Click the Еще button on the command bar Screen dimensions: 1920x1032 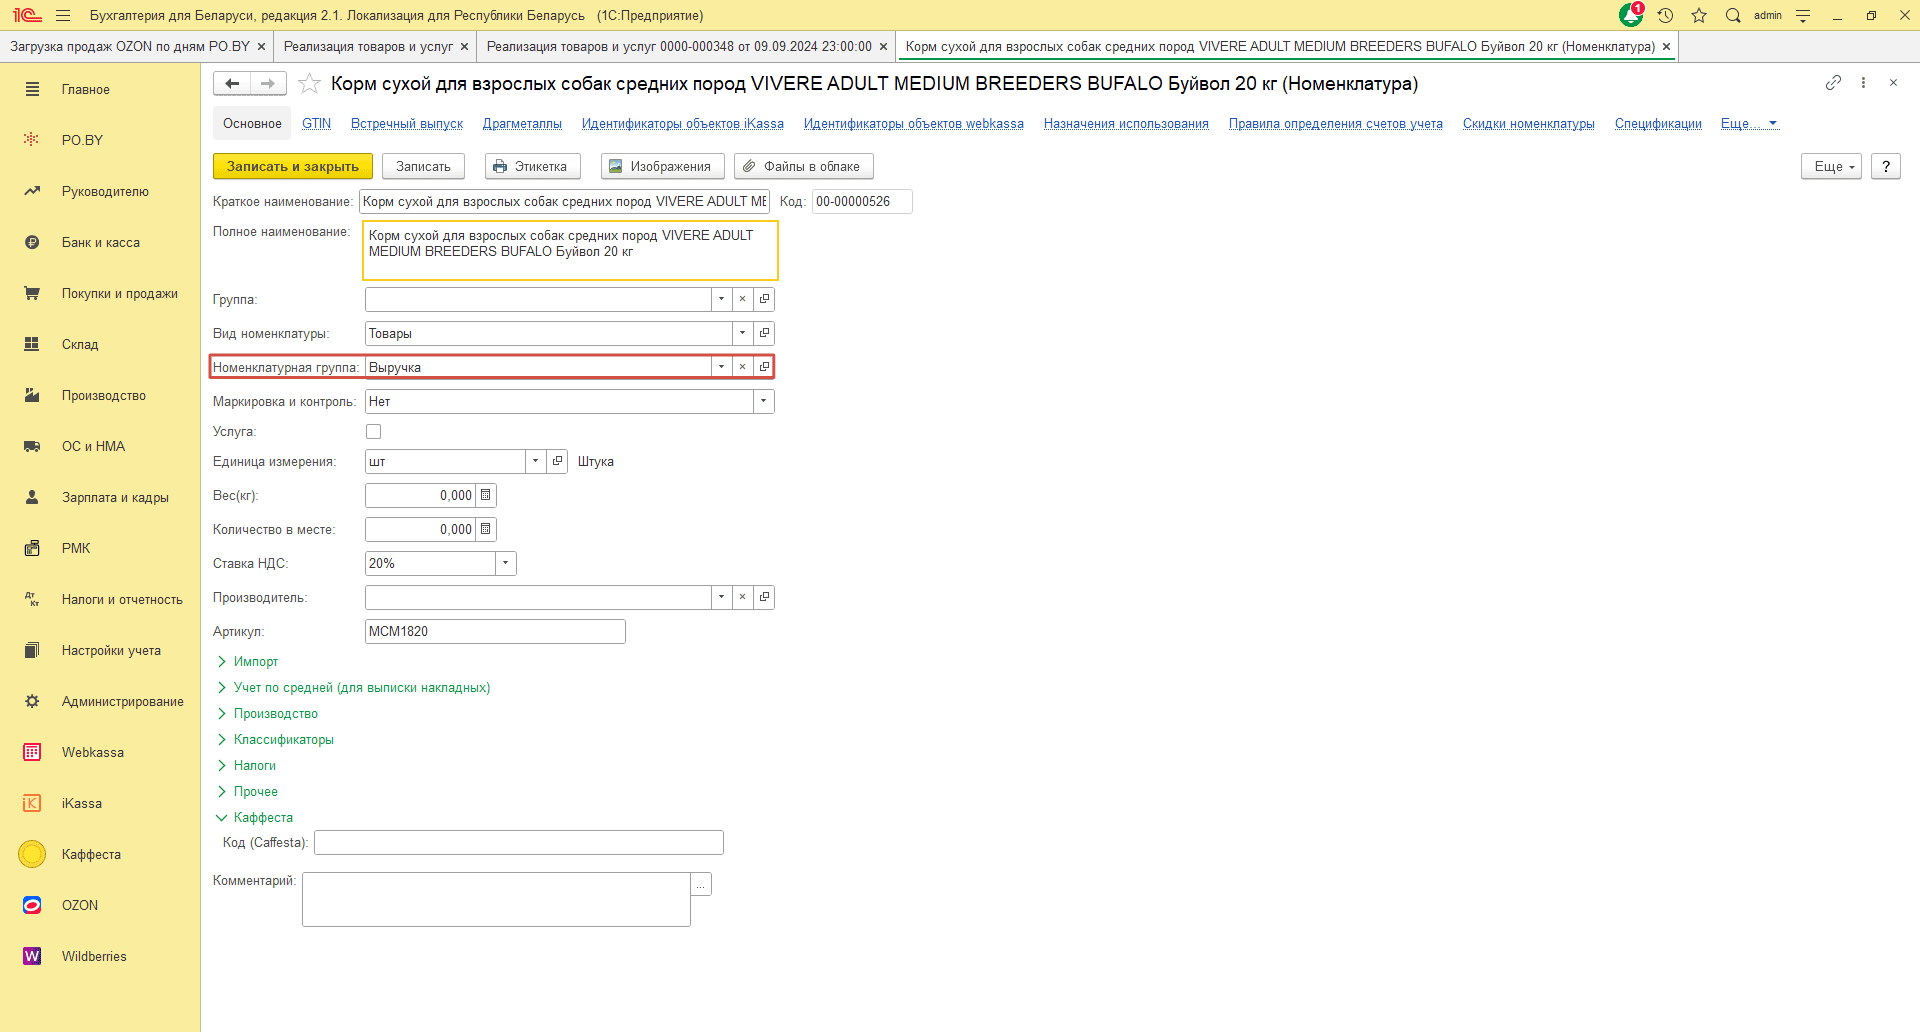pos(1832,166)
